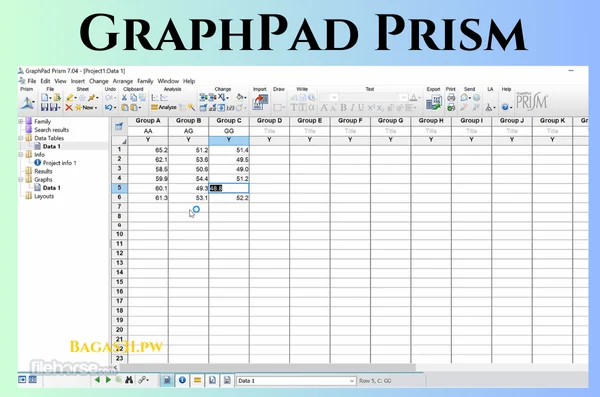The height and width of the screenshot is (397, 600).
Task: Click the graph section icon in bottom bar
Action: pyautogui.click(x=212, y=380)
